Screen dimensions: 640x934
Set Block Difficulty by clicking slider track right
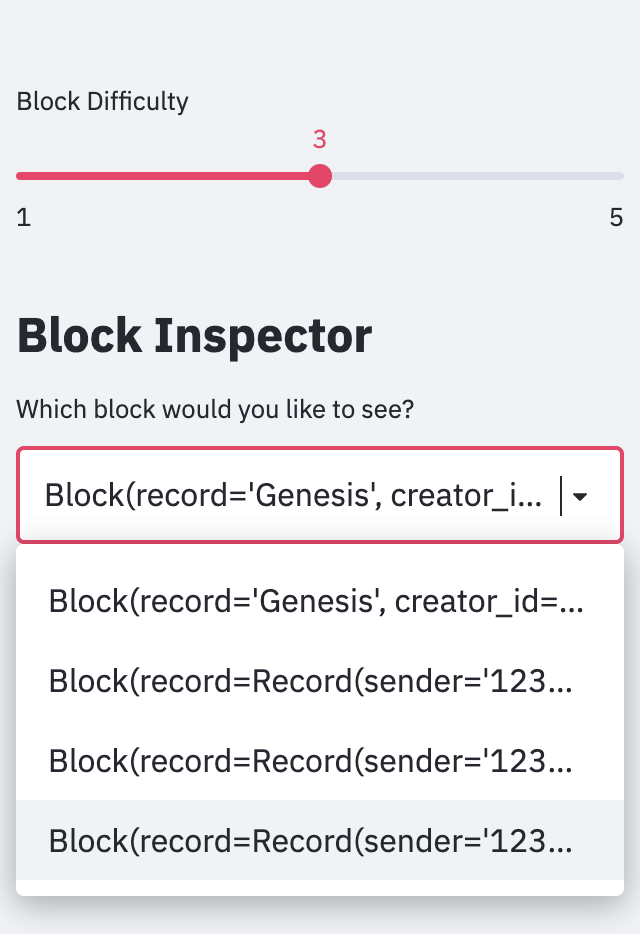point(470,176)
